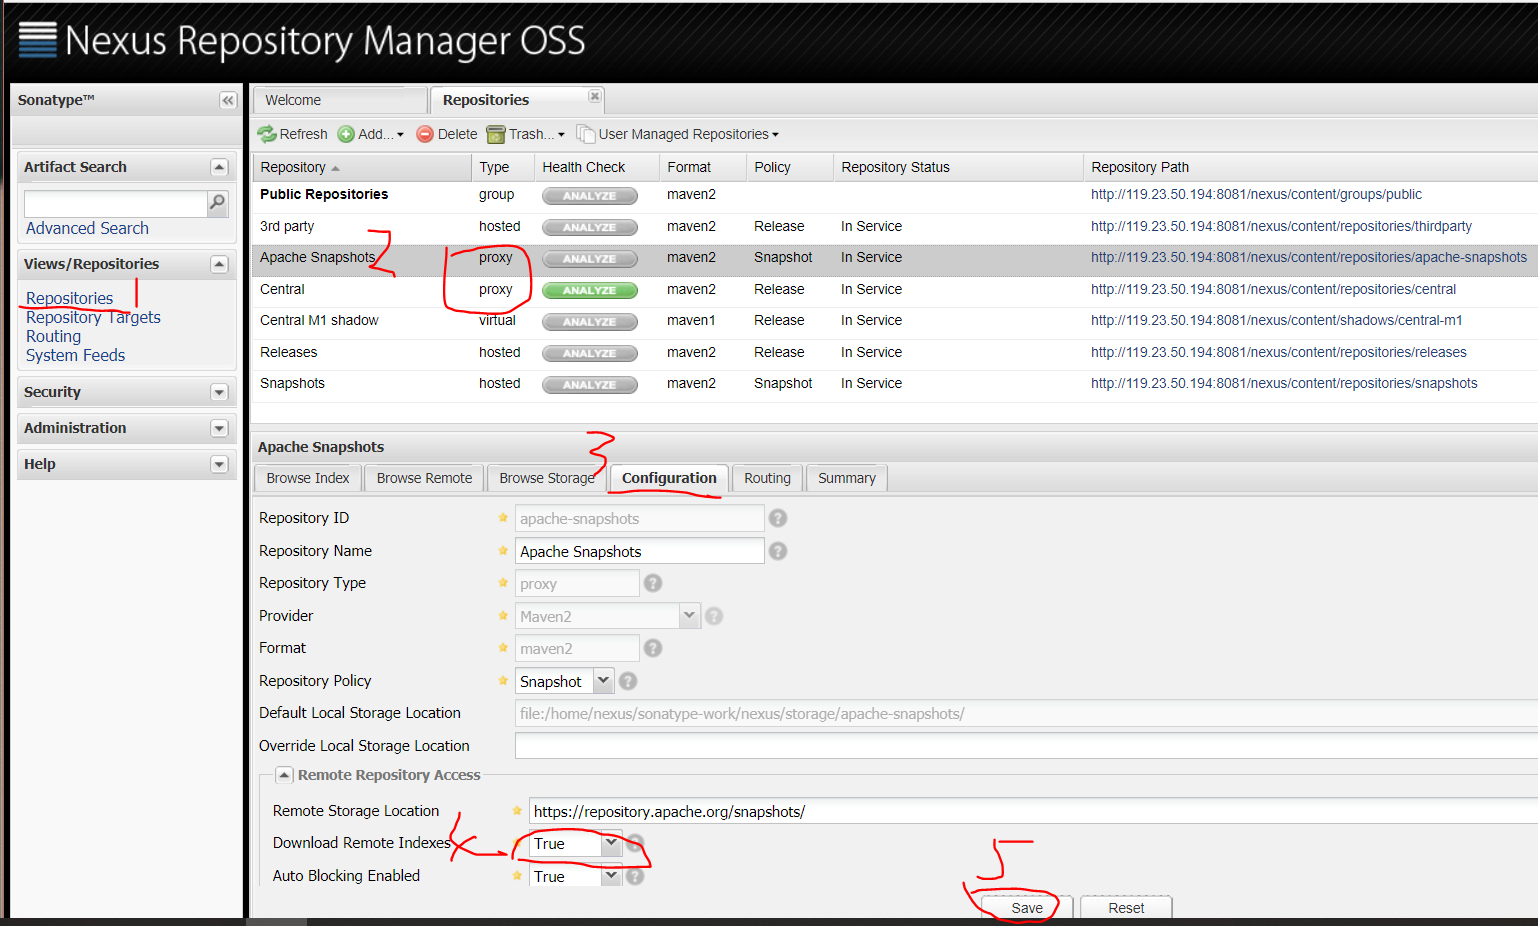
Task: Sort by Health Check column header
Action: click(x=596, y=167)
